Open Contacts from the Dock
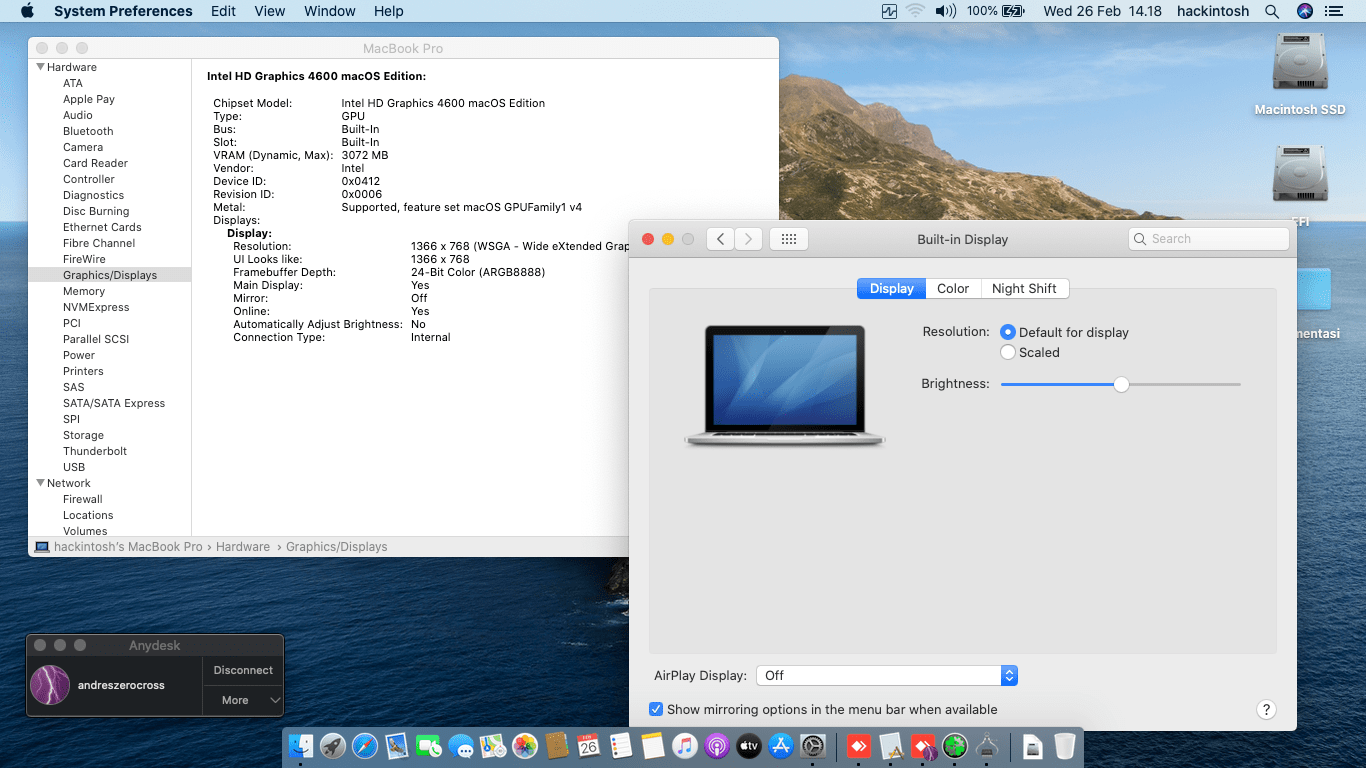 coord(557,746)
